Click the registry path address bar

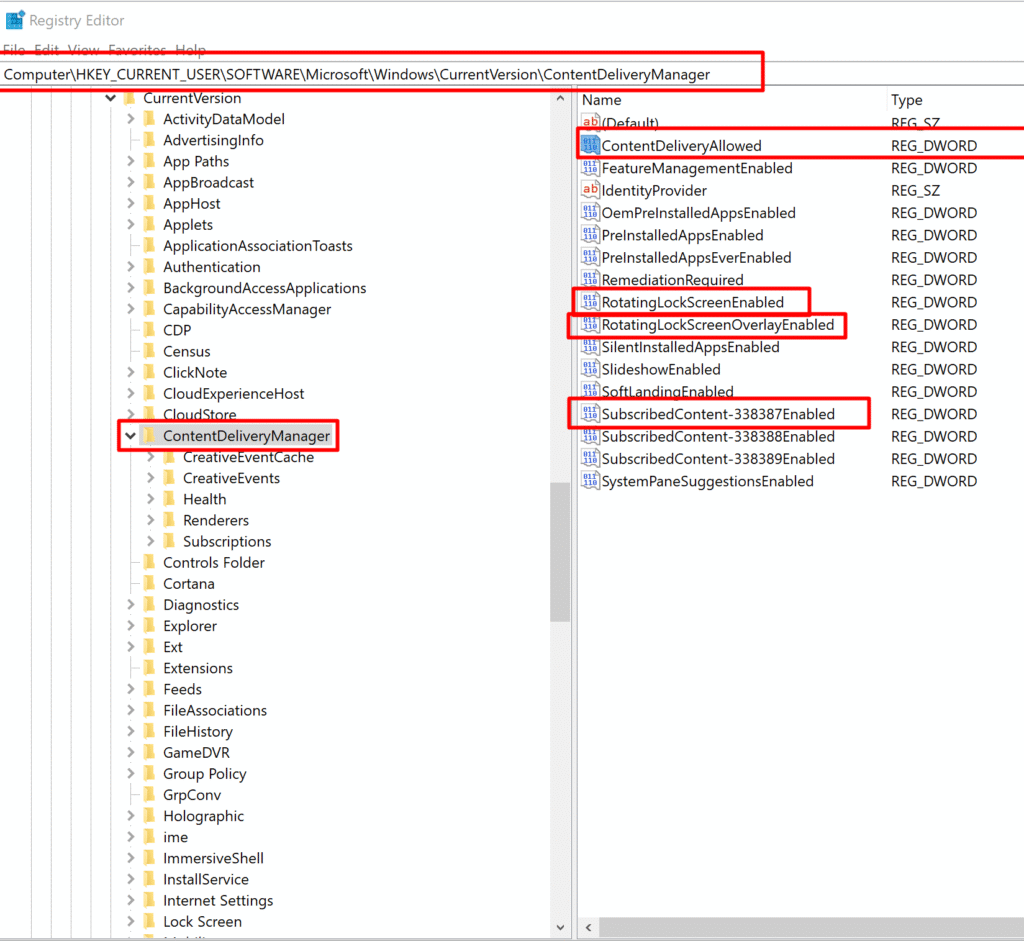click(380, 75)
